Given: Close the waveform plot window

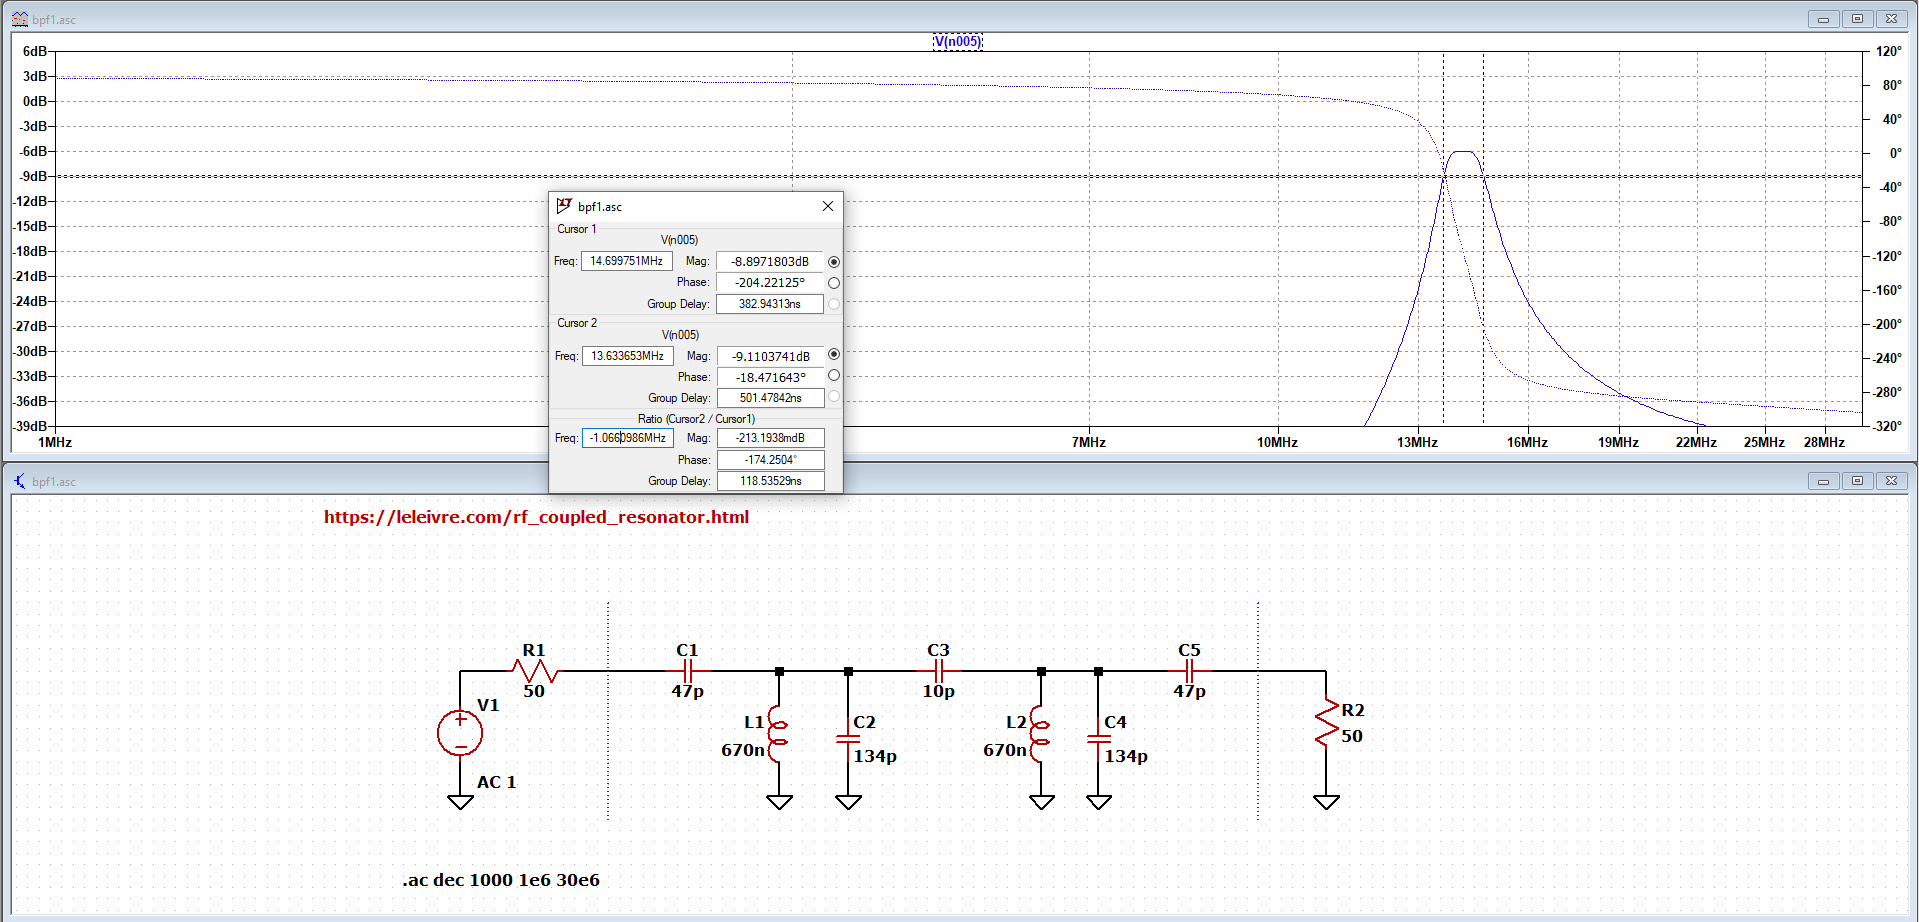Looking at the screenshot, I should point(1891,19).
